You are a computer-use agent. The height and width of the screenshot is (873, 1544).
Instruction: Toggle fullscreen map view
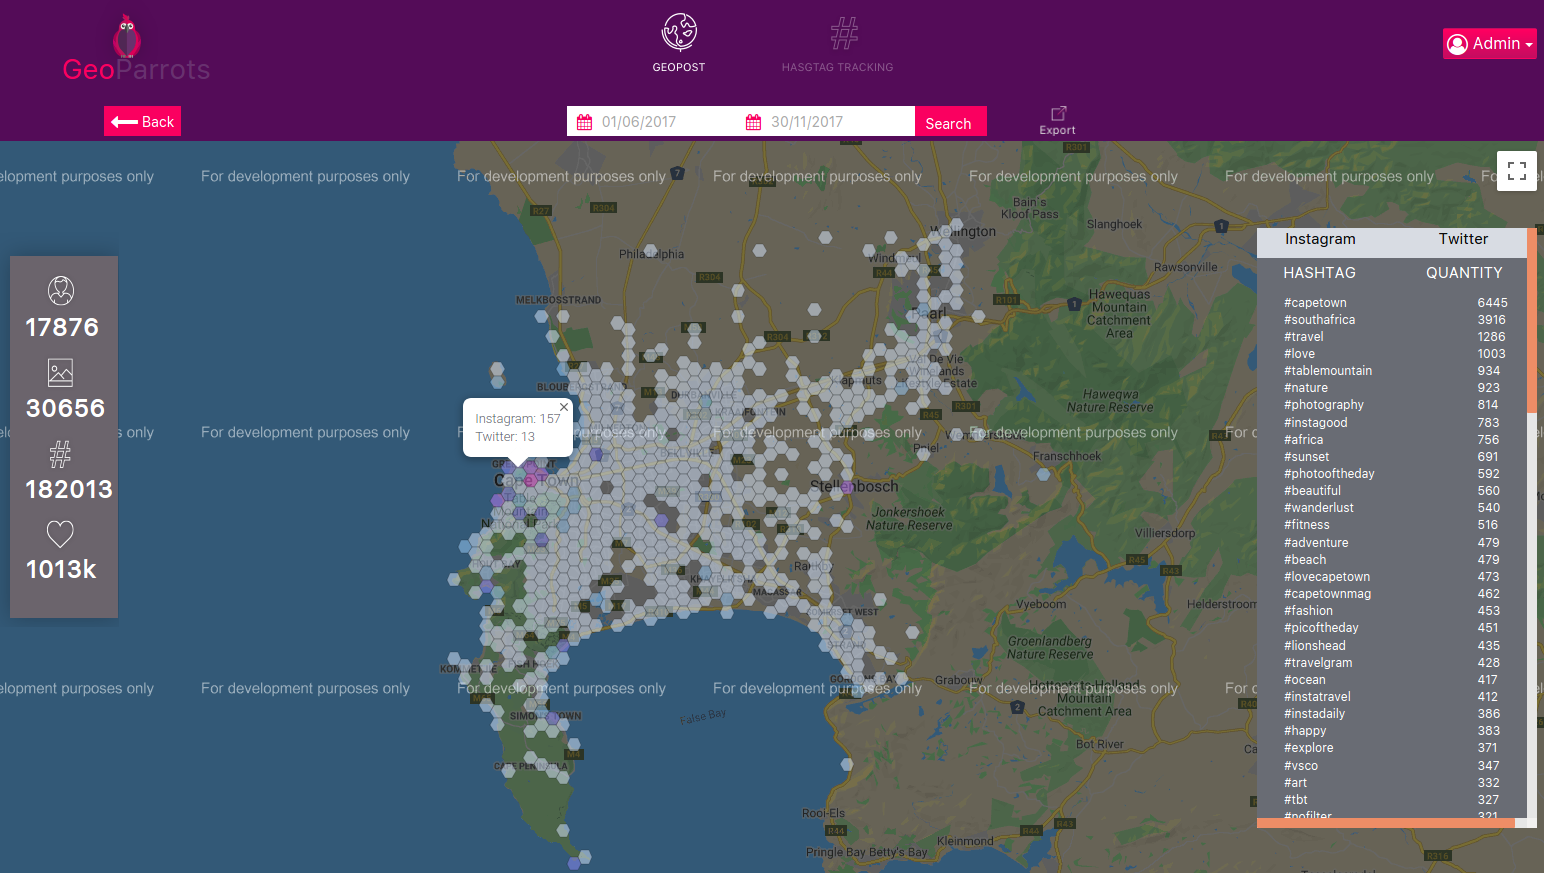[x=1516, y=171]
